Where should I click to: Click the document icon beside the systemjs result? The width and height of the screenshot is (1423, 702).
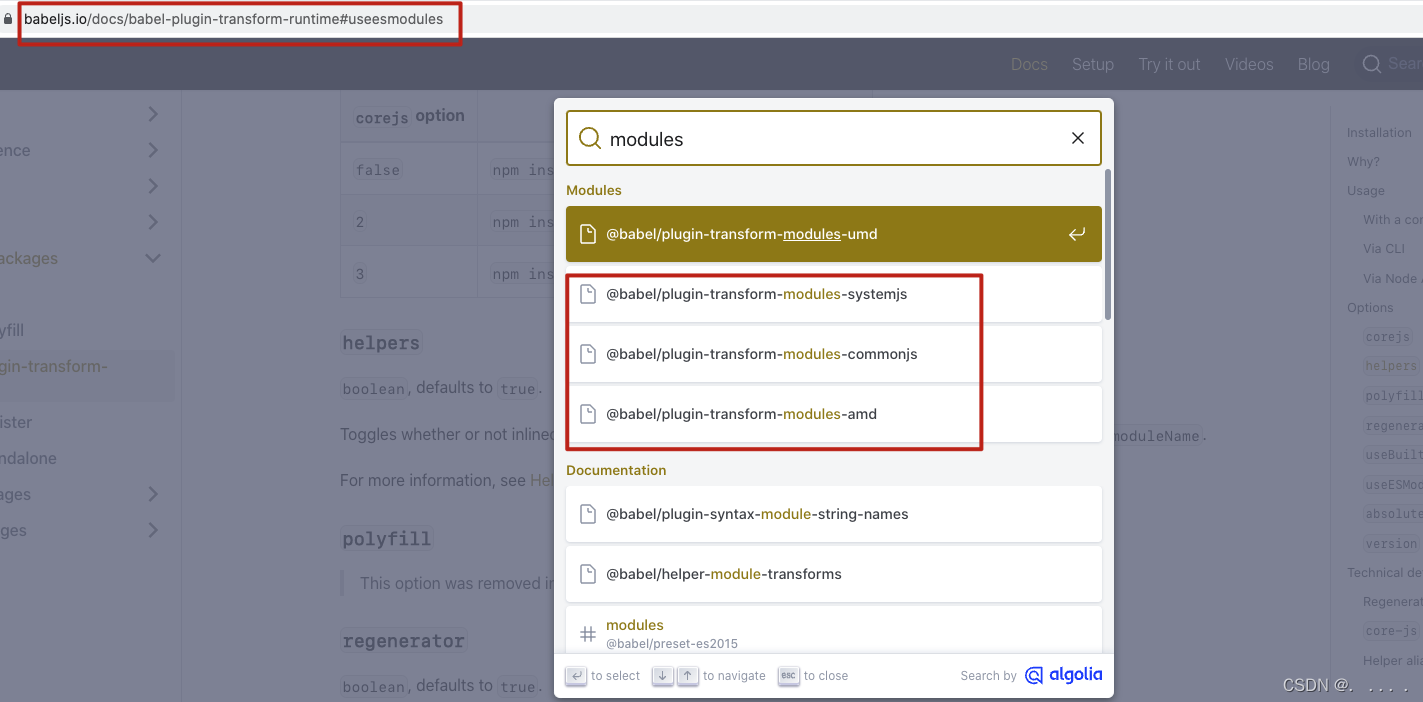coord(588,294)
